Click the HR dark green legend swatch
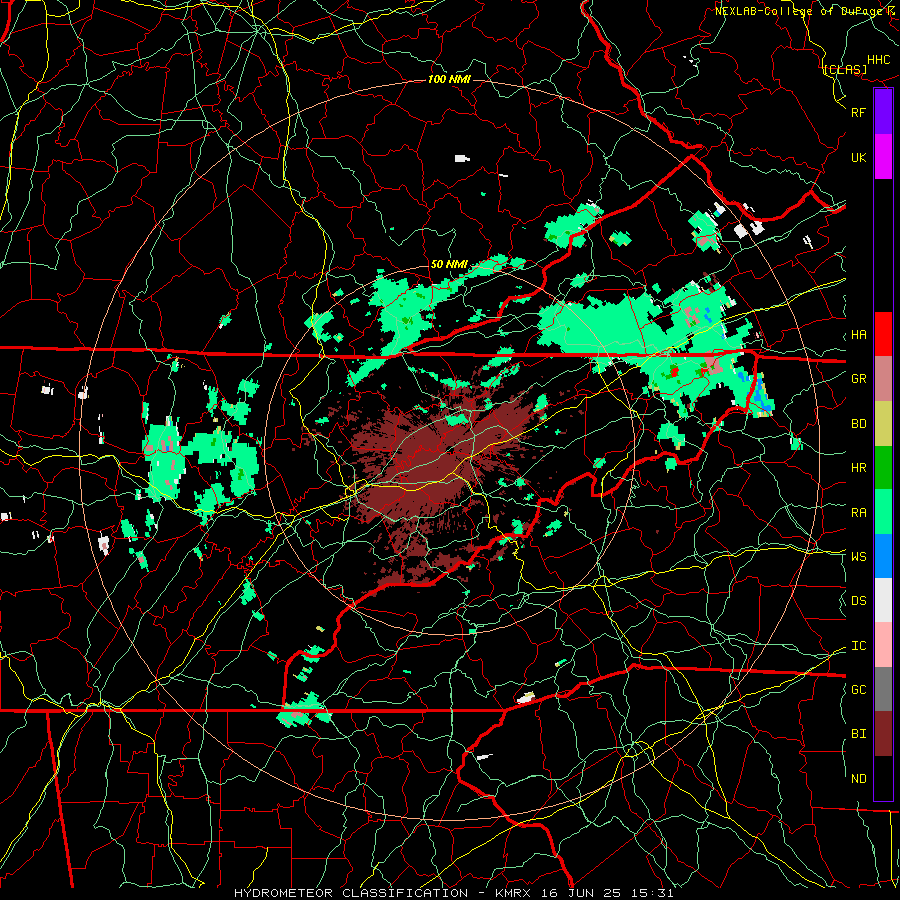The height and width of the screenshot is (900, 900). [883, 467]
